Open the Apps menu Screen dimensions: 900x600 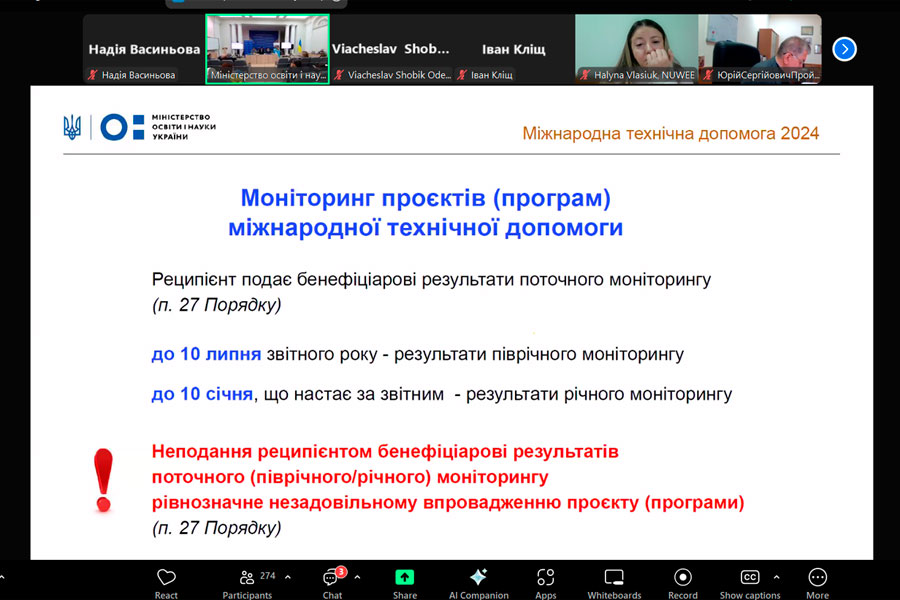pyautogui.click(x=546, y=583)
